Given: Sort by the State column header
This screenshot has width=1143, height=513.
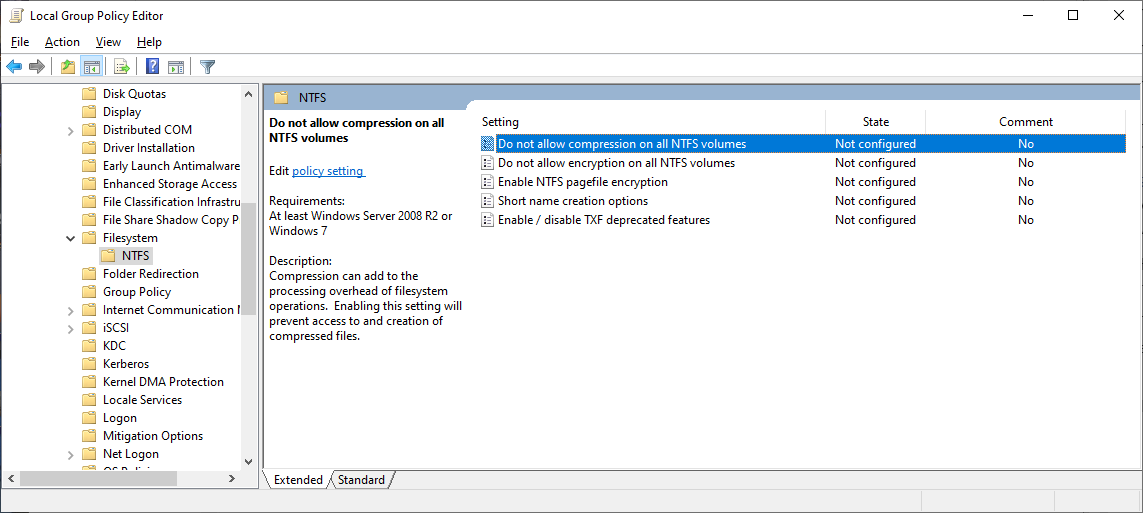Looking at the screenshot, I should click(x=875, y=122).
